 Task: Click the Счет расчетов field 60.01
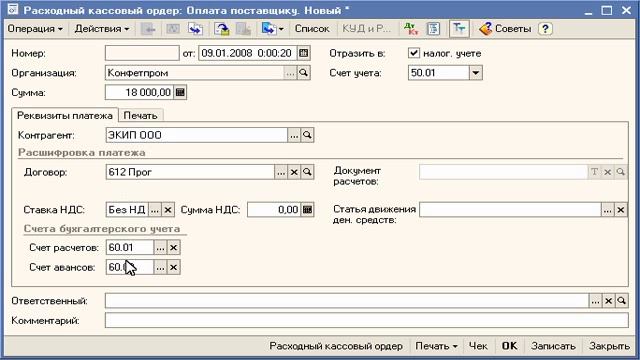[130, 247]
